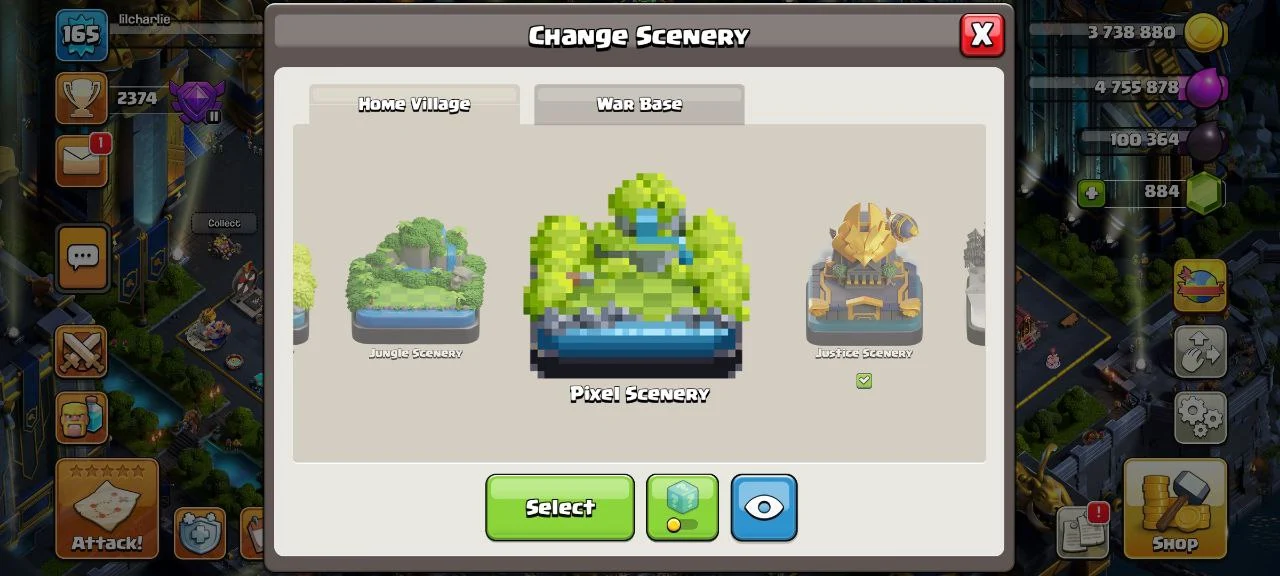Switch to the Home Village tab
This screenshot has height=576, width=1280.
click(x=414, y=104)
